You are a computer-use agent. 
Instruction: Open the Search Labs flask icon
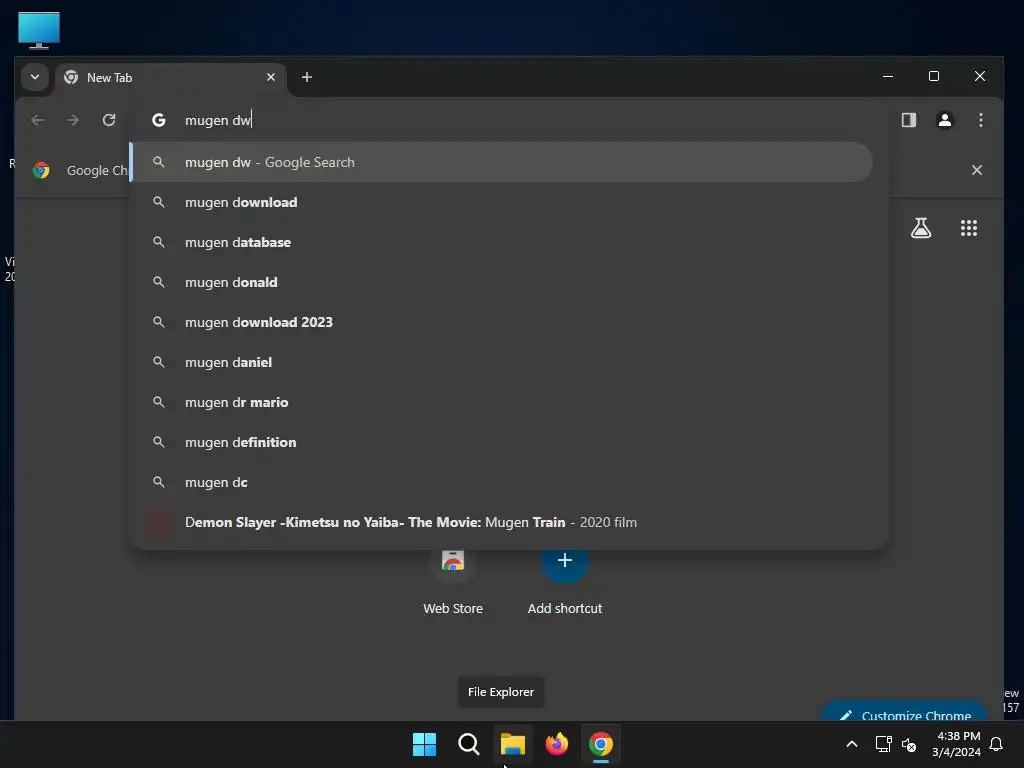click(921, 228)
